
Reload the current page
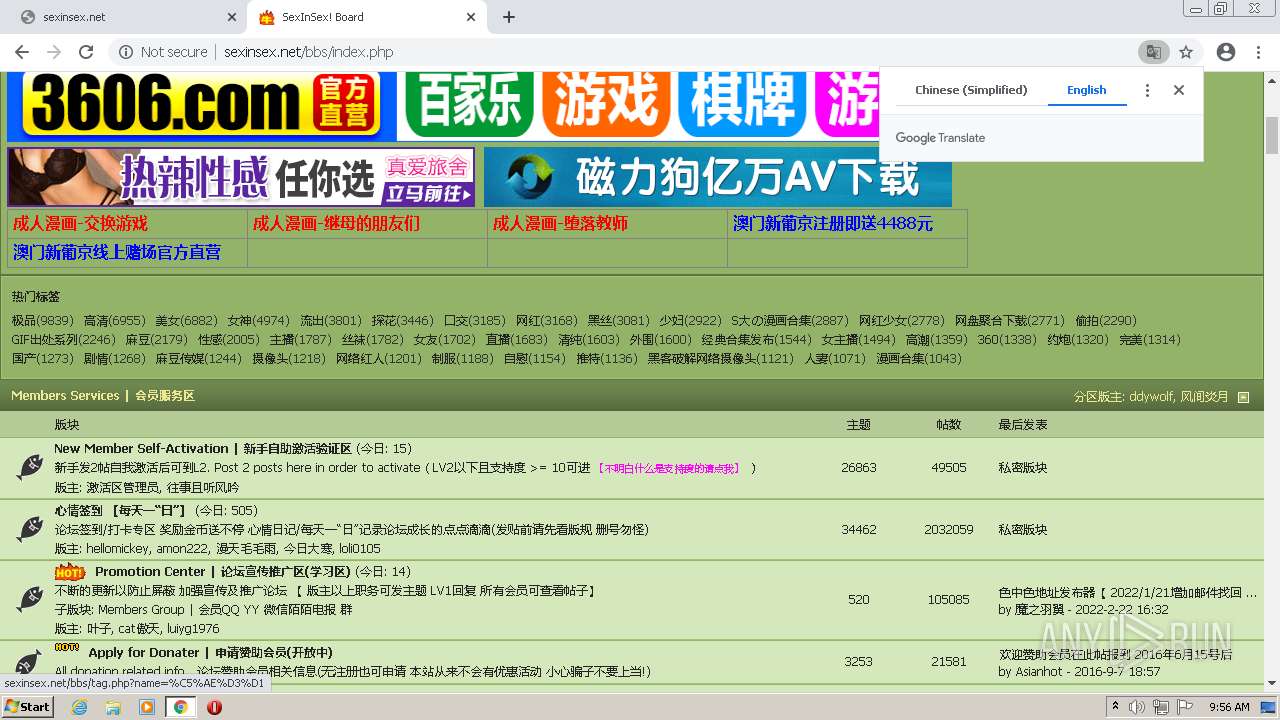[x=86, y=52]
